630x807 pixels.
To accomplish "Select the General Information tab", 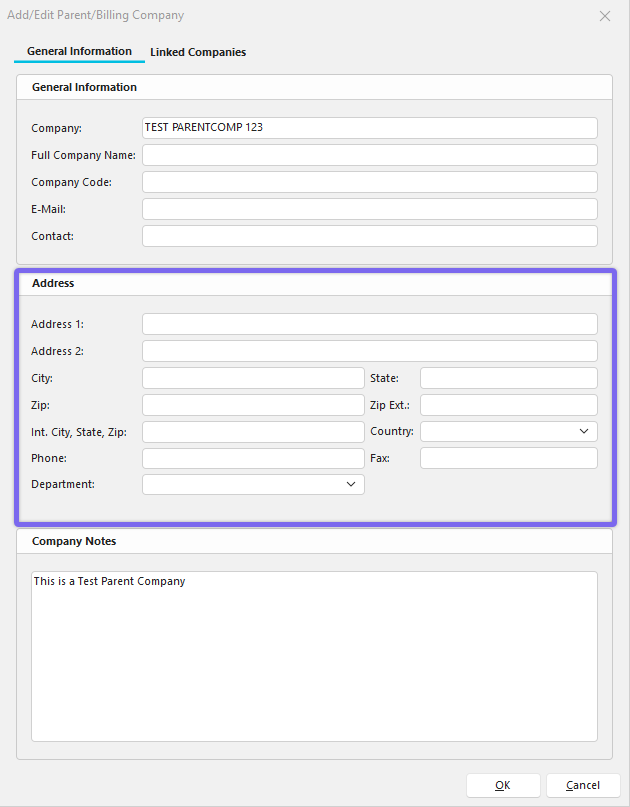I will (79, 51).
